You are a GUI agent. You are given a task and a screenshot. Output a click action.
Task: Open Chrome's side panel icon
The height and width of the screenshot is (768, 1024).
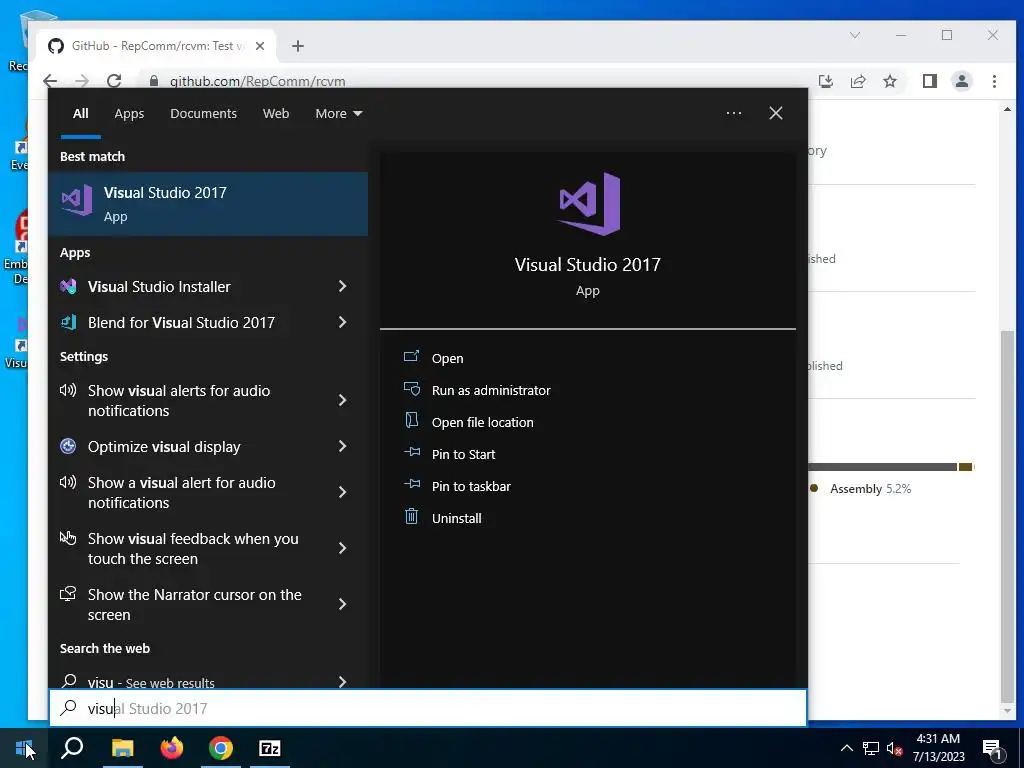click(929, 81)
